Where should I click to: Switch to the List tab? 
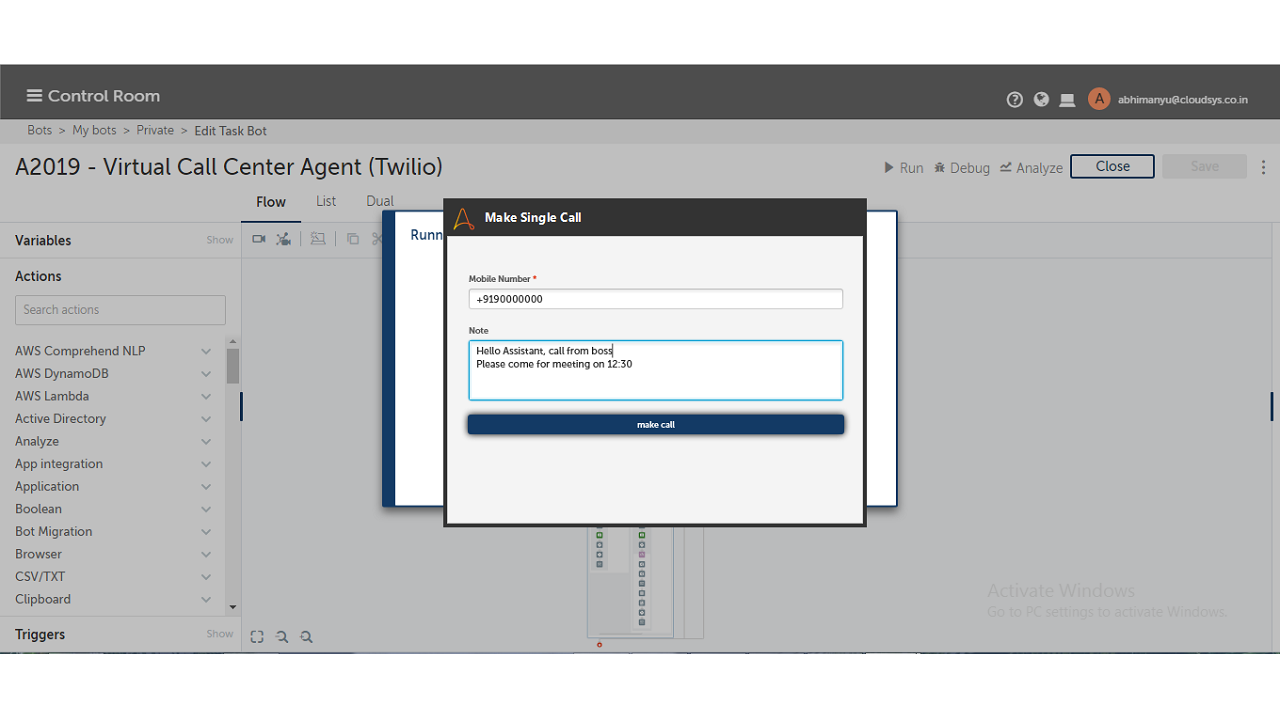[x=326, y=201]
